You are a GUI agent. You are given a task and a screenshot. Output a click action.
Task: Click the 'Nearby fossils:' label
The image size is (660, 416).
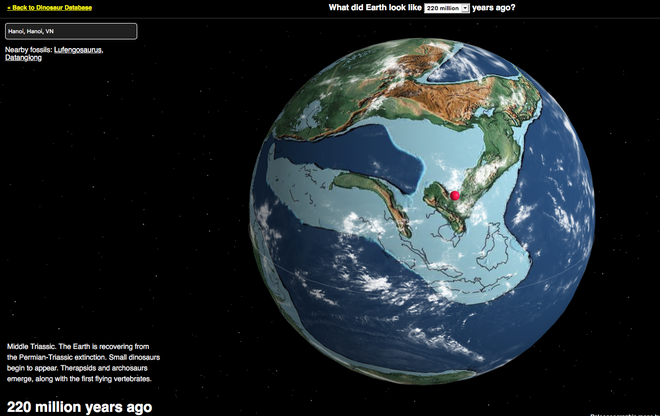[x=28, y=48]
